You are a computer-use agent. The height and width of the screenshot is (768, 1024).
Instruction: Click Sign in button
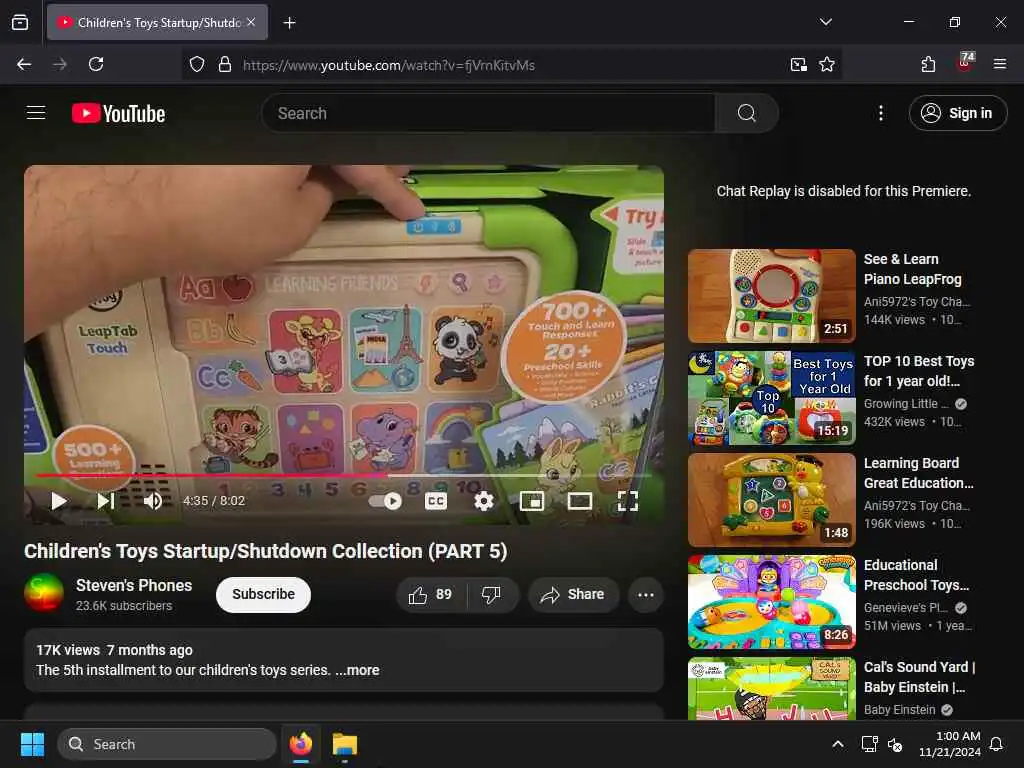[958, 113]
